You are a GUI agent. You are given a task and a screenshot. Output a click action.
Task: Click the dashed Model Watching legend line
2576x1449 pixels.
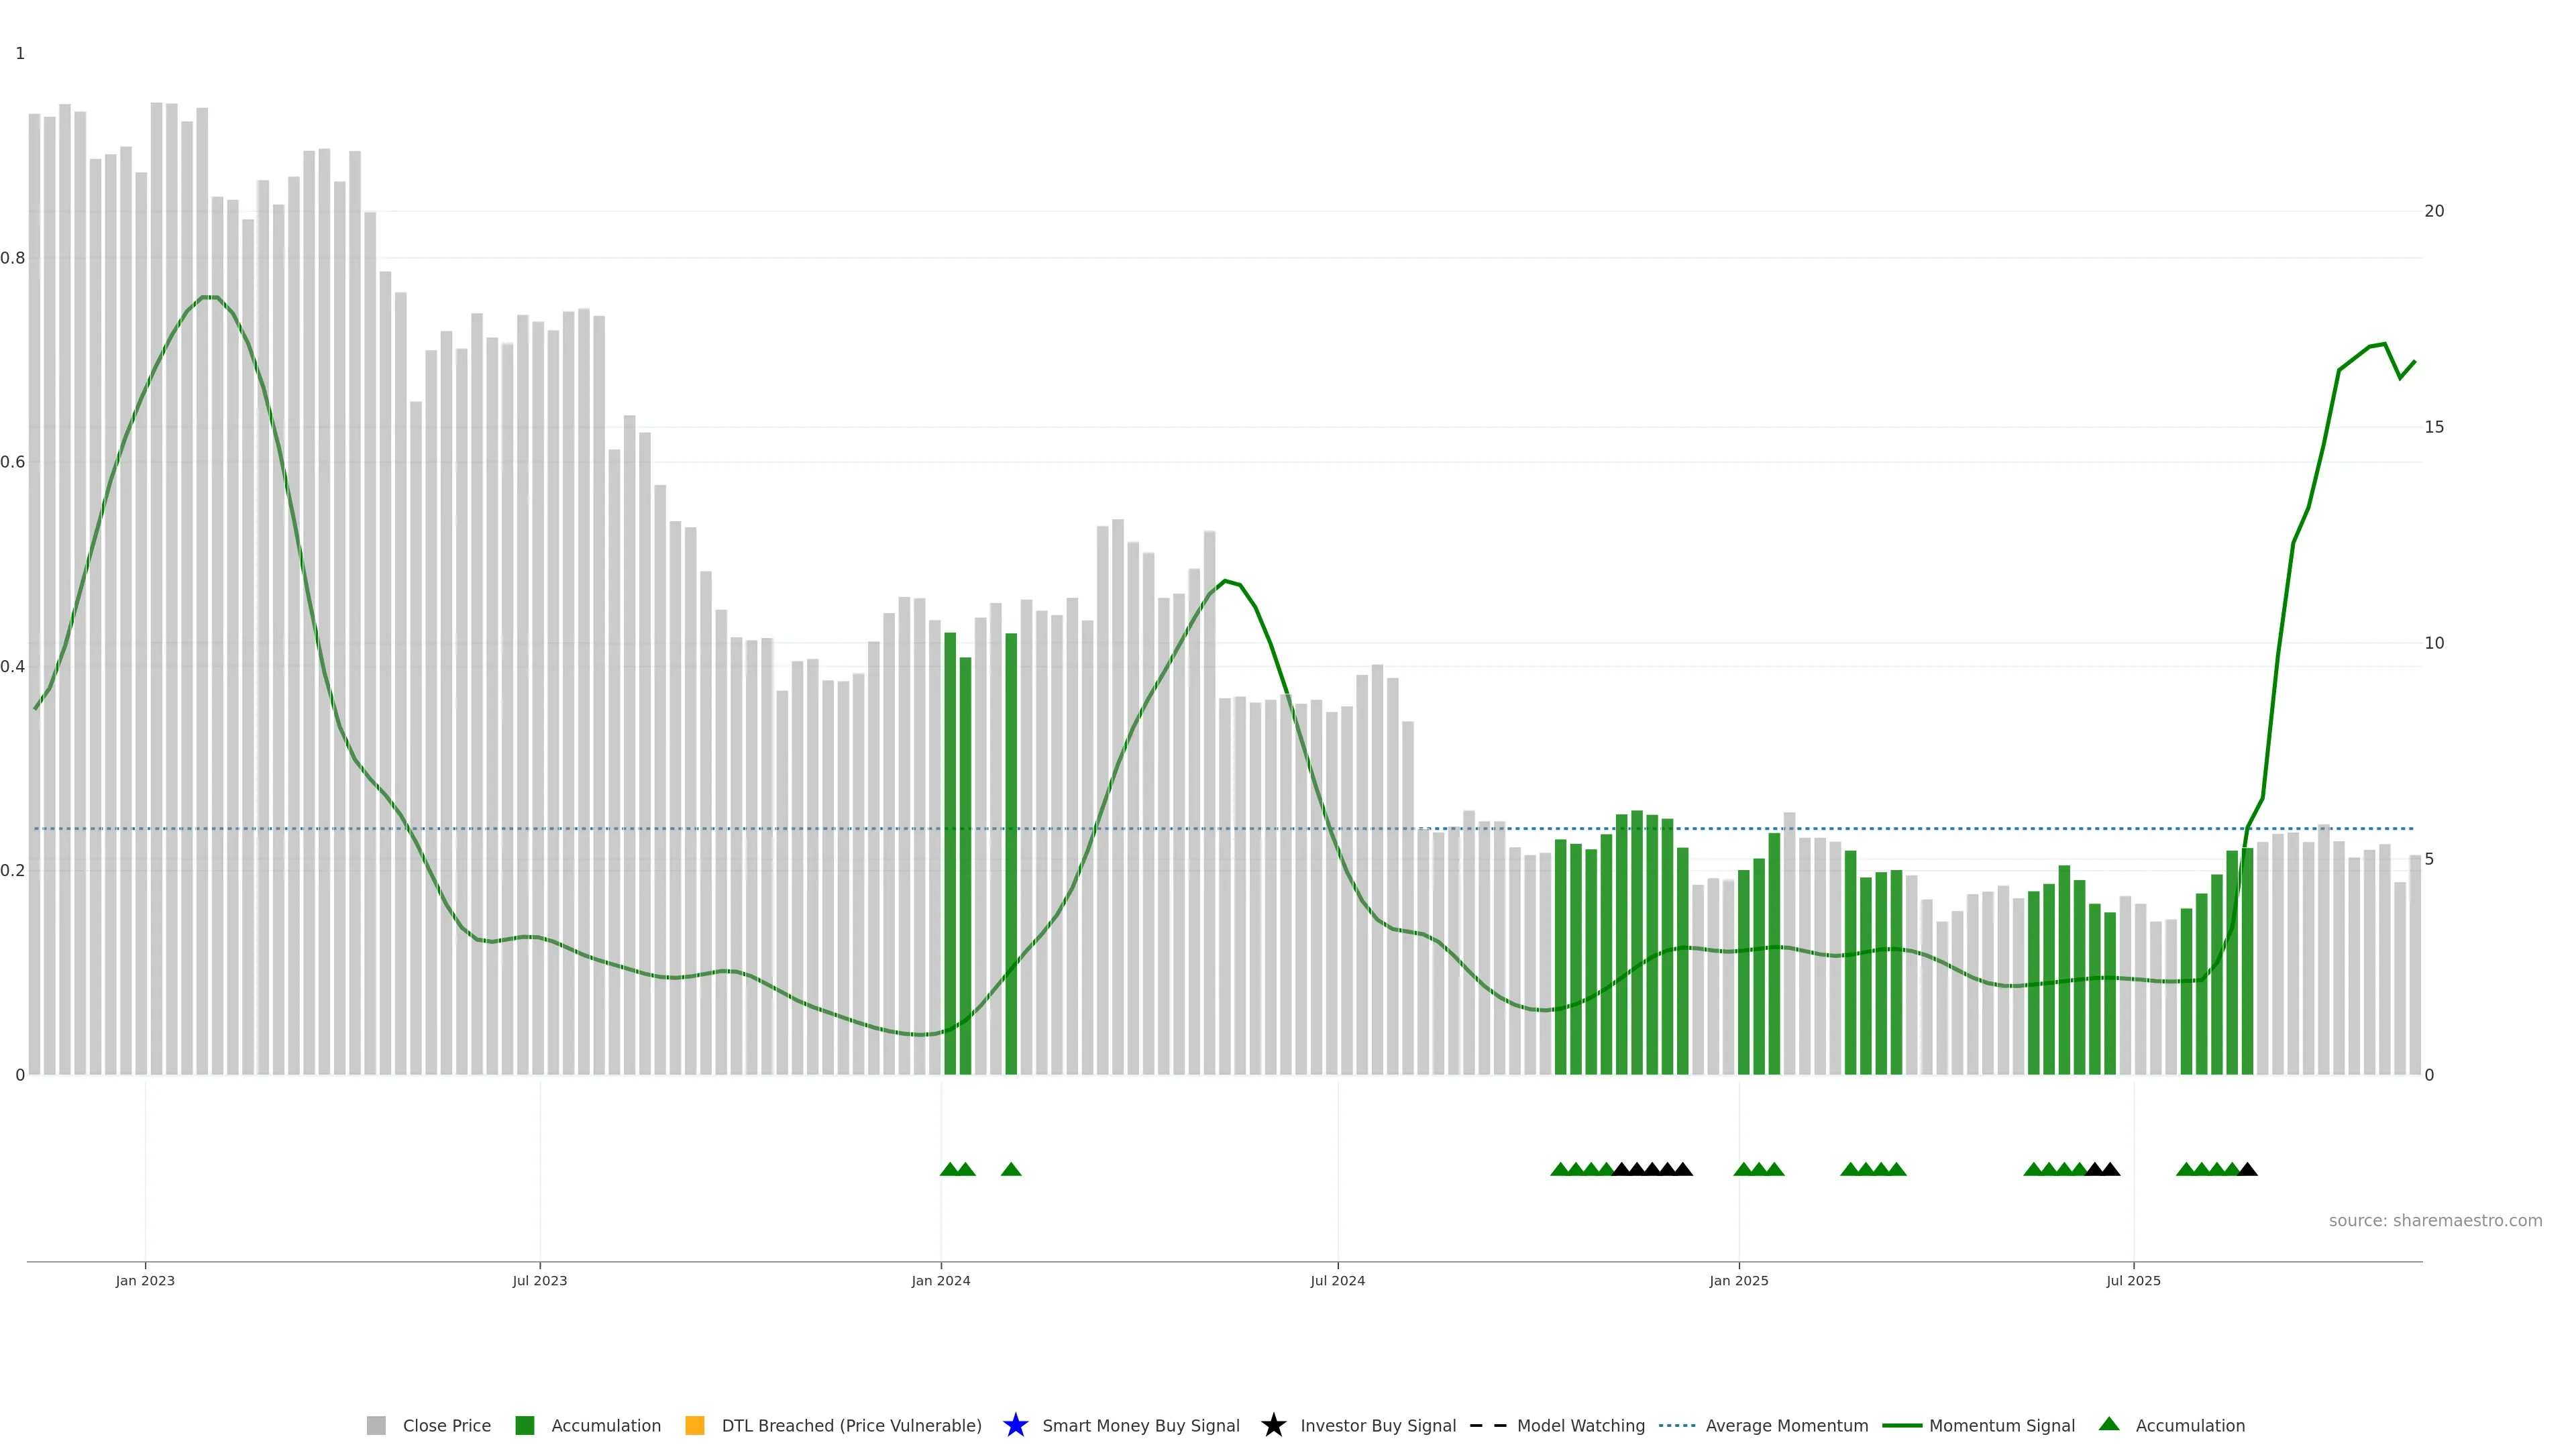(1487, 1425)
